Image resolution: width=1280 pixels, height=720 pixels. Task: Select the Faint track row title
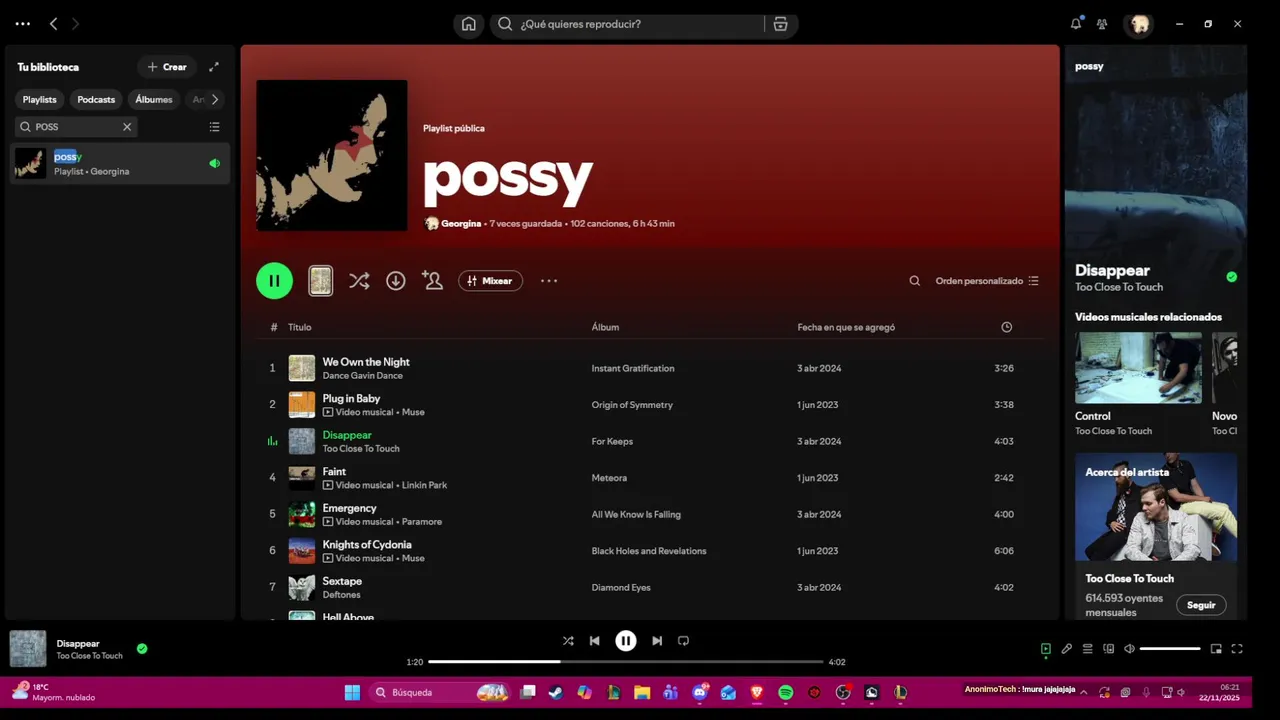[334, 471]
